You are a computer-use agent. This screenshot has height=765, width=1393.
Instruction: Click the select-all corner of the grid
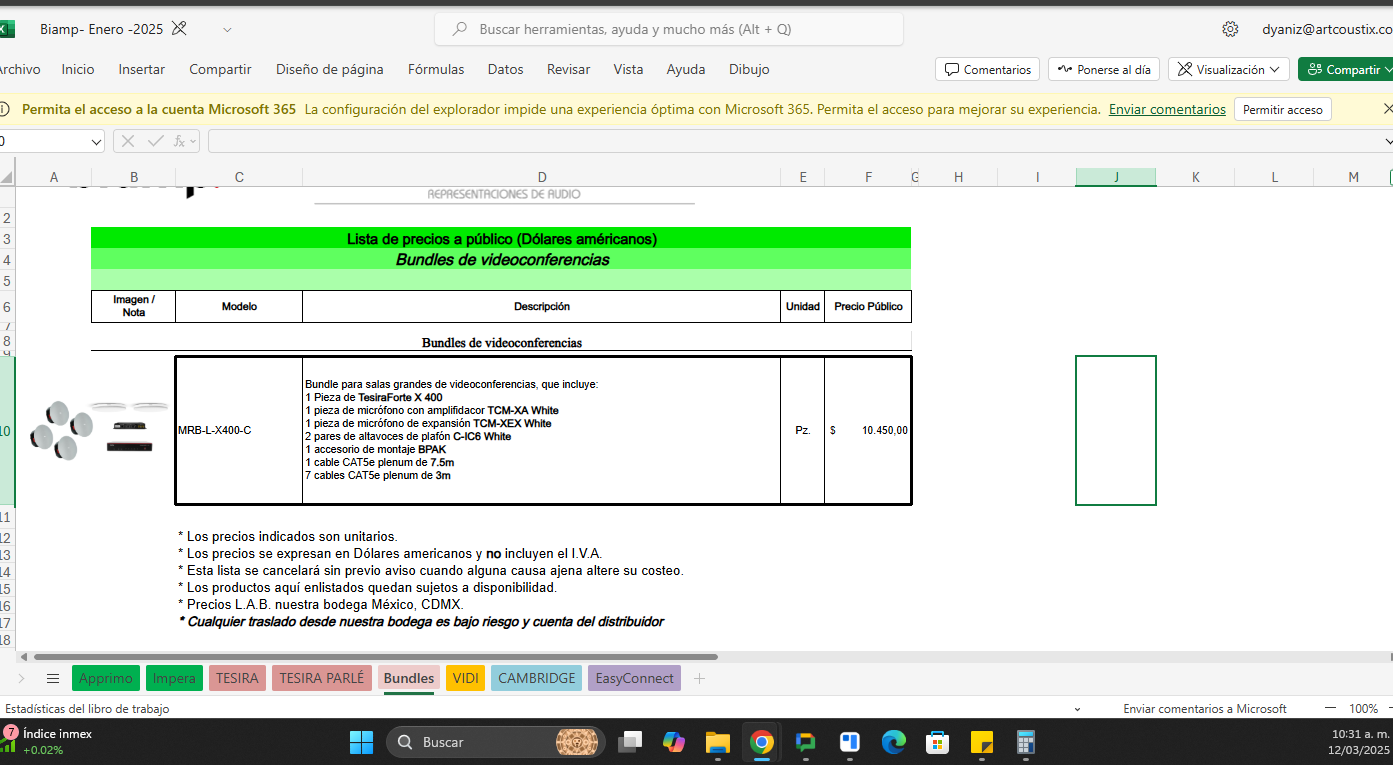7,177
